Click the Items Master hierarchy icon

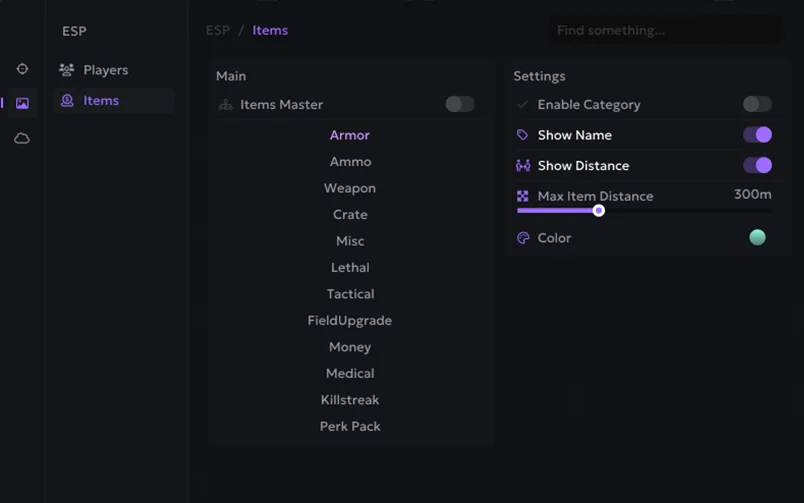[x=225, y=105]
